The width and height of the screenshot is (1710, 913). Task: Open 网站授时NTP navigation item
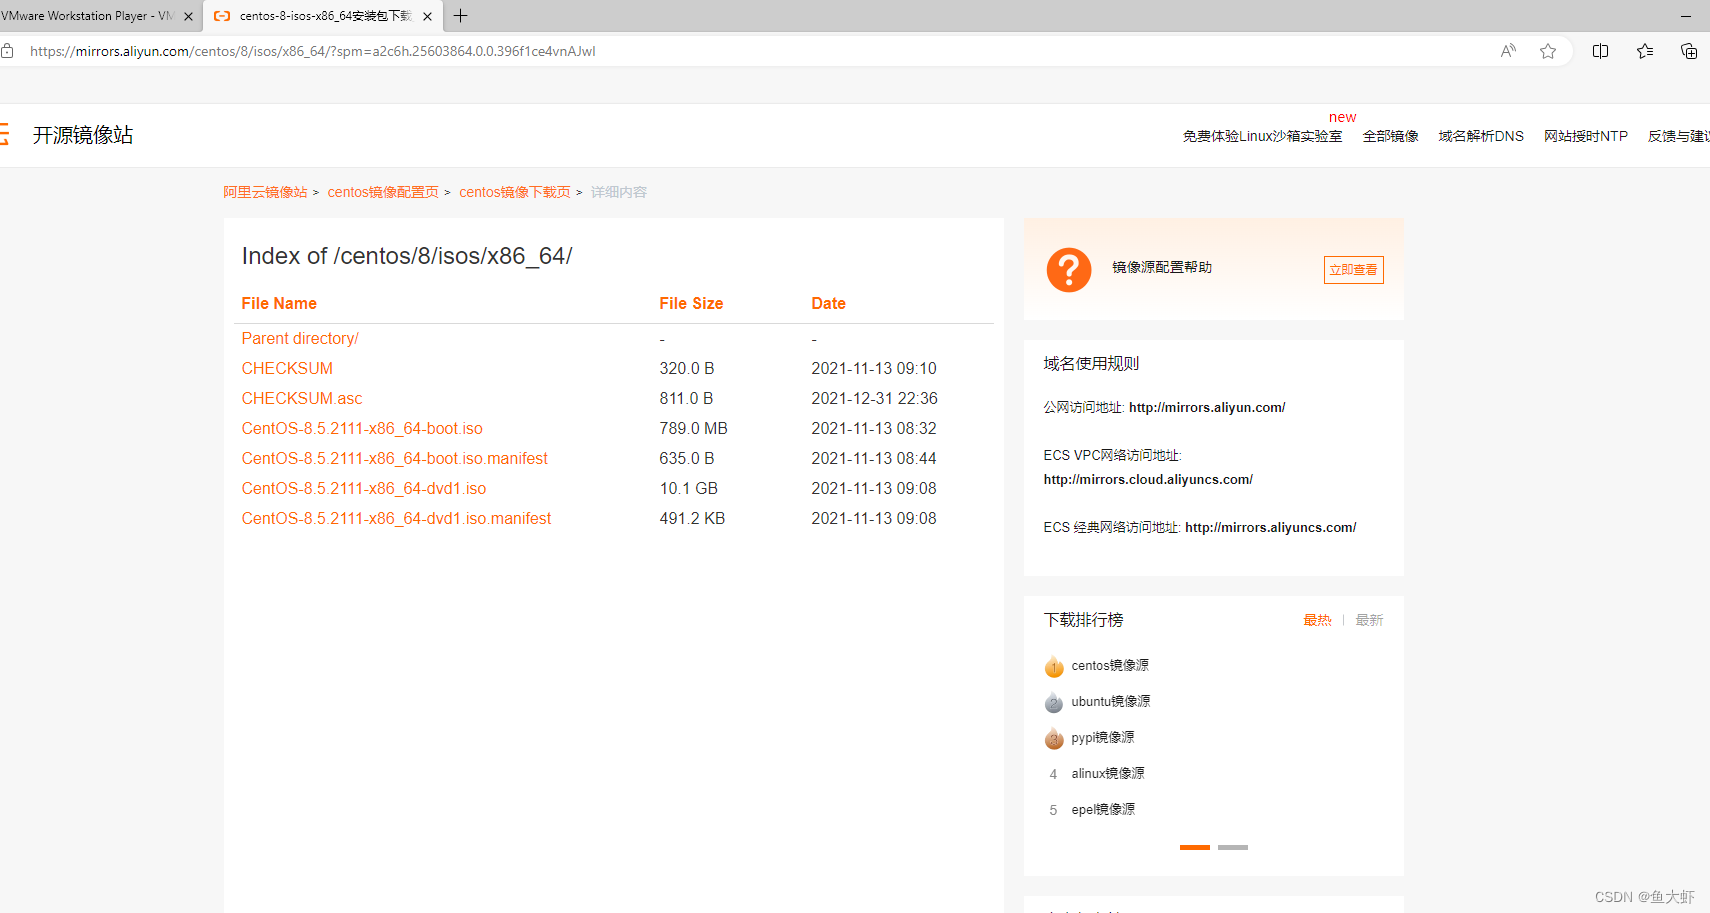tap(1586, 136)
